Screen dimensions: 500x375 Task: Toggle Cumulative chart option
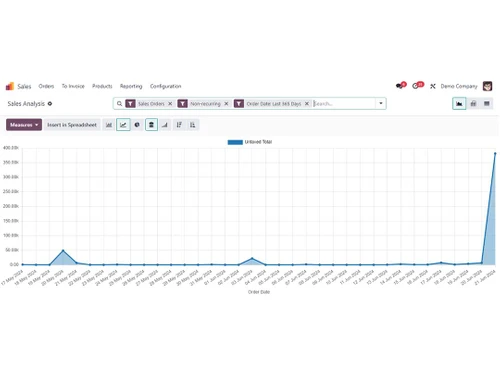[x=165, y=125]
